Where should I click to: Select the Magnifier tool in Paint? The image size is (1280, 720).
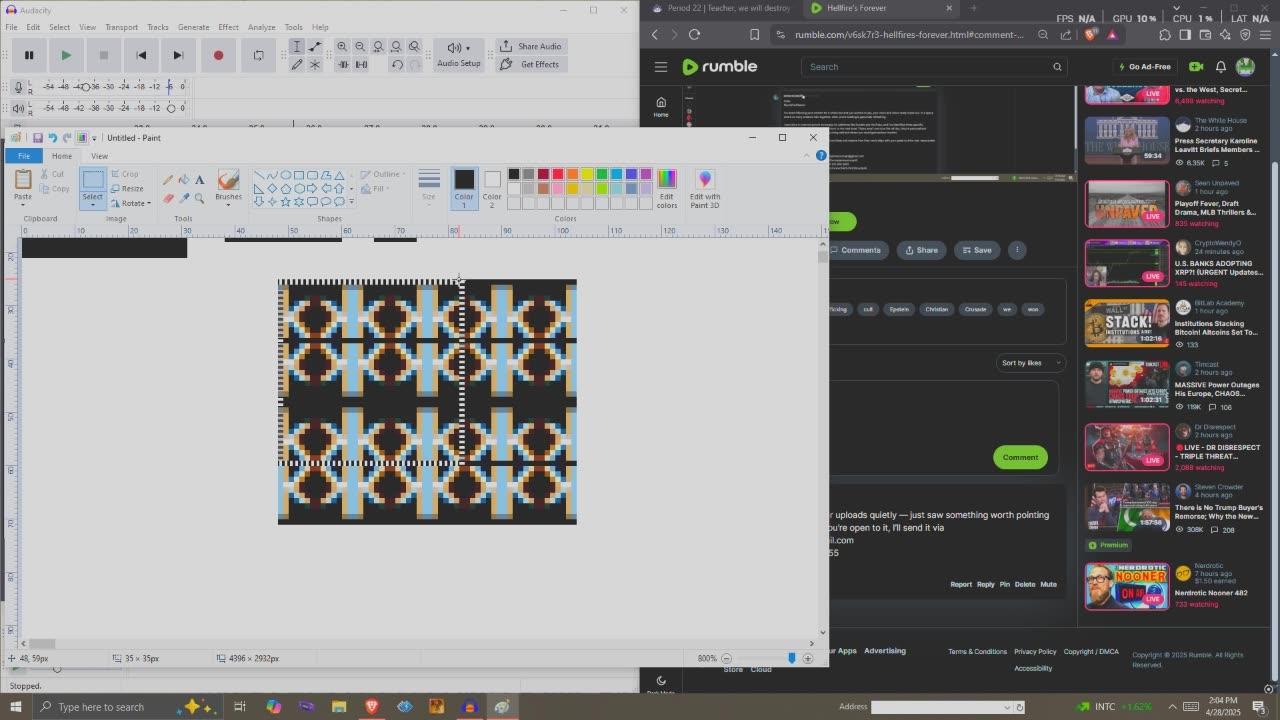(x=200, y=198)
